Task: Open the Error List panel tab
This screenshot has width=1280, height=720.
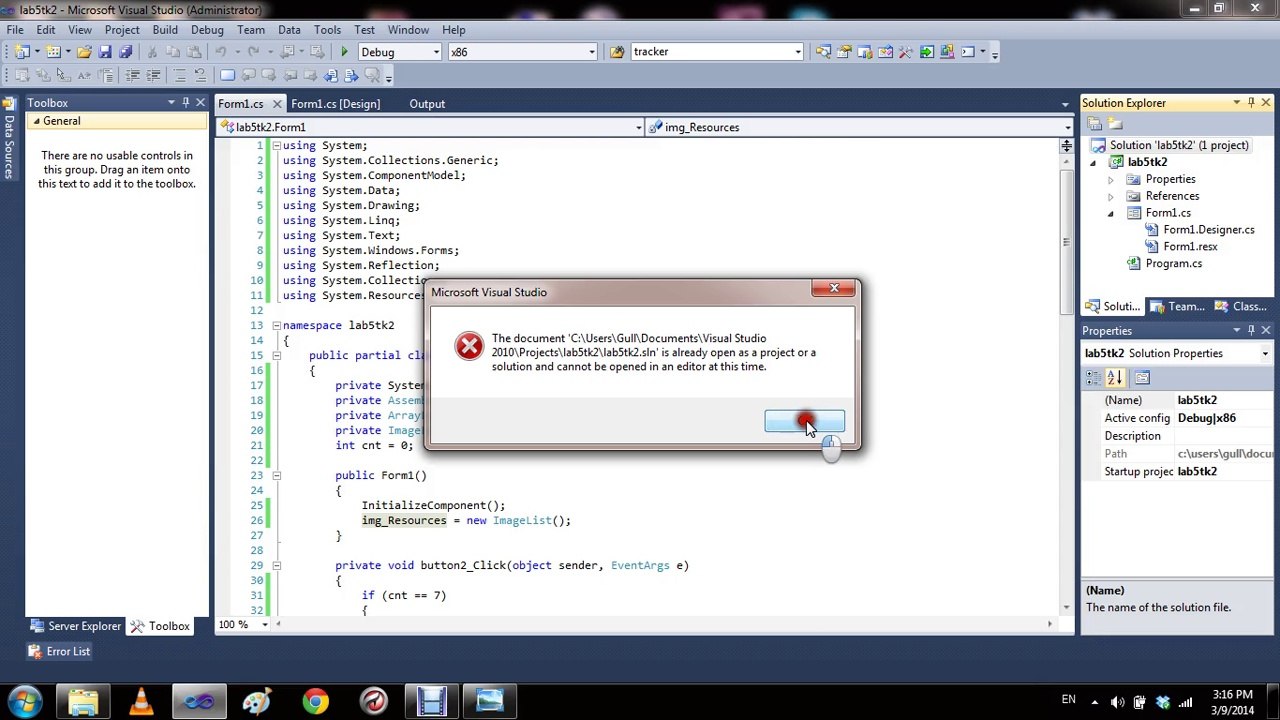Action: [x=59, y=651]
